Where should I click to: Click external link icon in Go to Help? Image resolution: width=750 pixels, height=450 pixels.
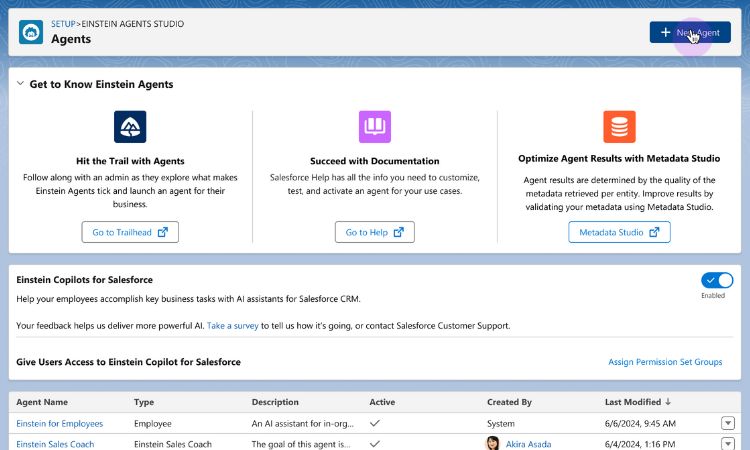398,232
